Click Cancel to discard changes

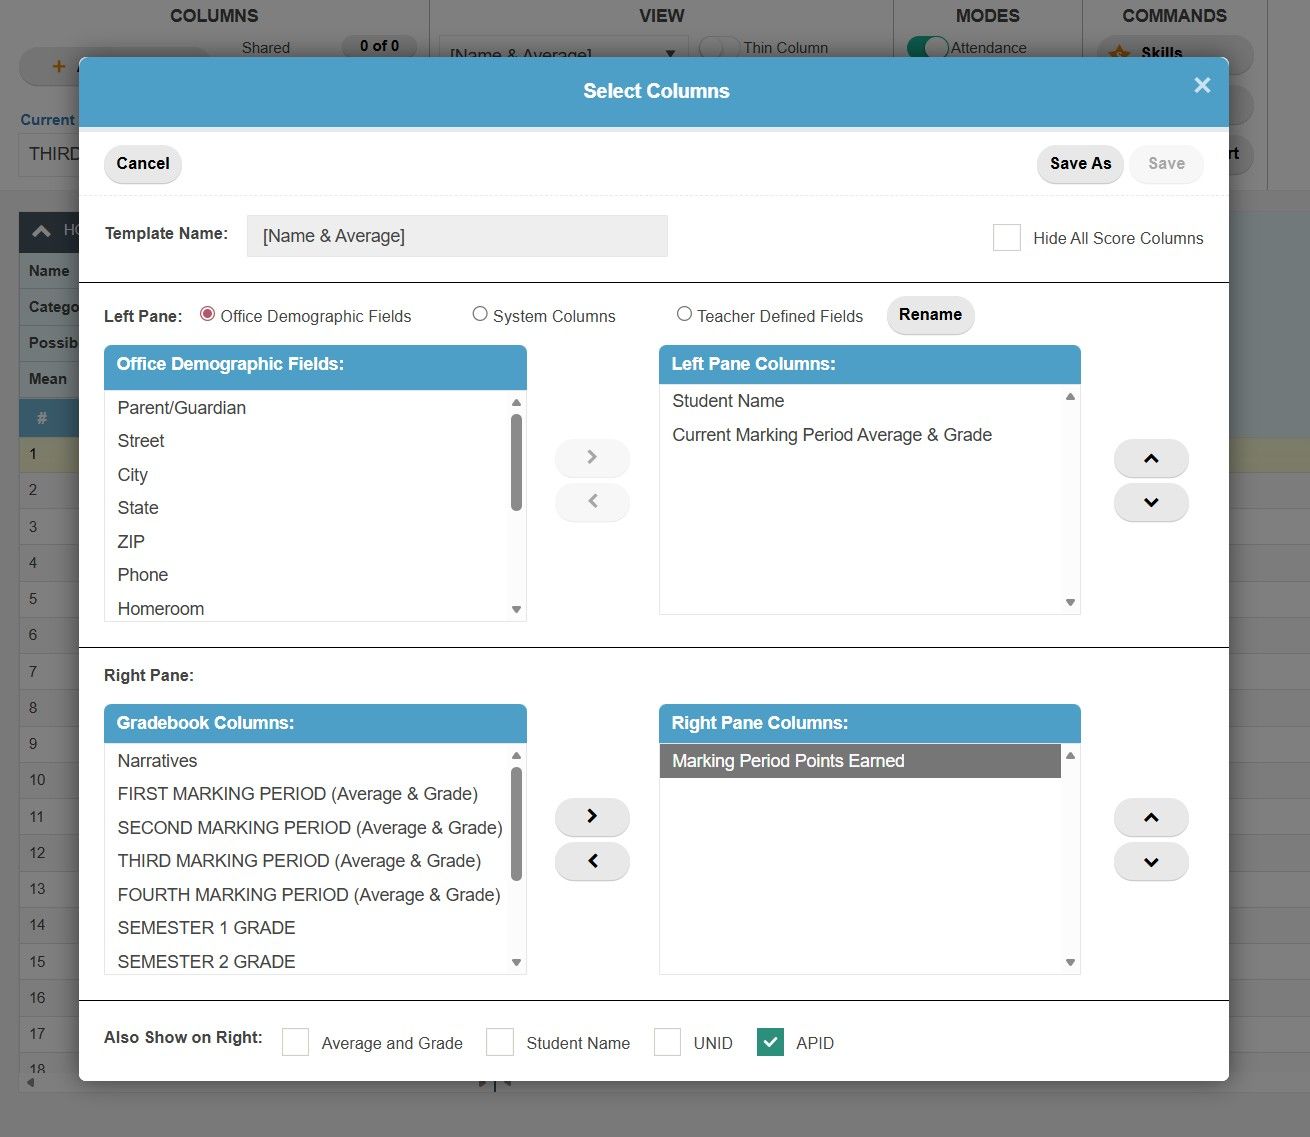[x=142, y=163]
